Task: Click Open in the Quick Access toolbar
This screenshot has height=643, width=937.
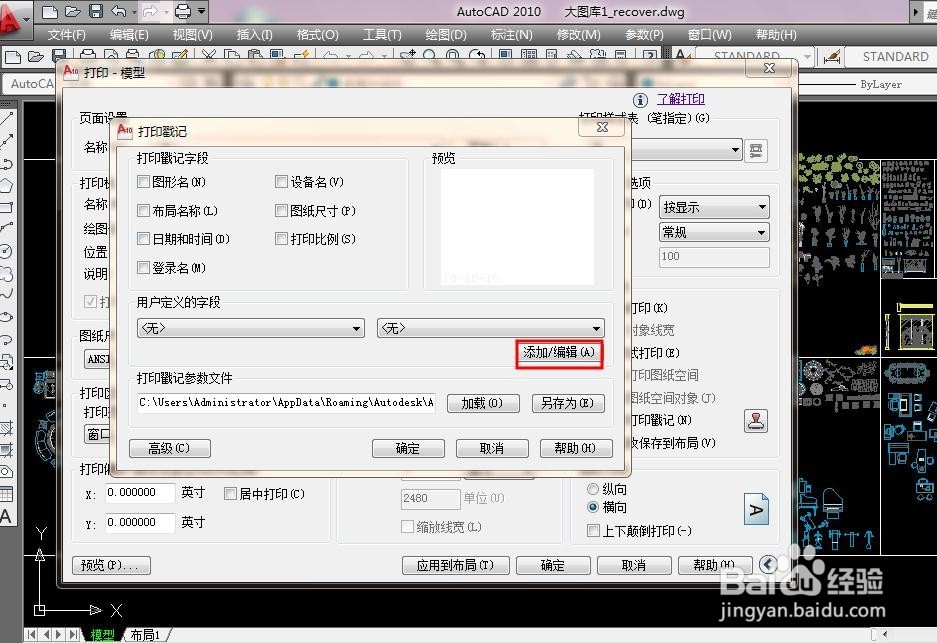Action: [73, 11]
